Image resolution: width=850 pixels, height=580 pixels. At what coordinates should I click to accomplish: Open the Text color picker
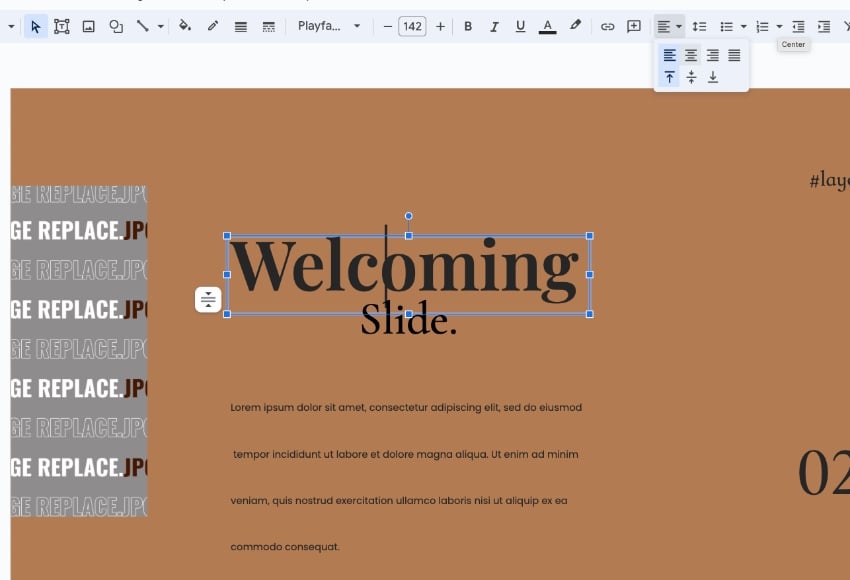(547, 27)
